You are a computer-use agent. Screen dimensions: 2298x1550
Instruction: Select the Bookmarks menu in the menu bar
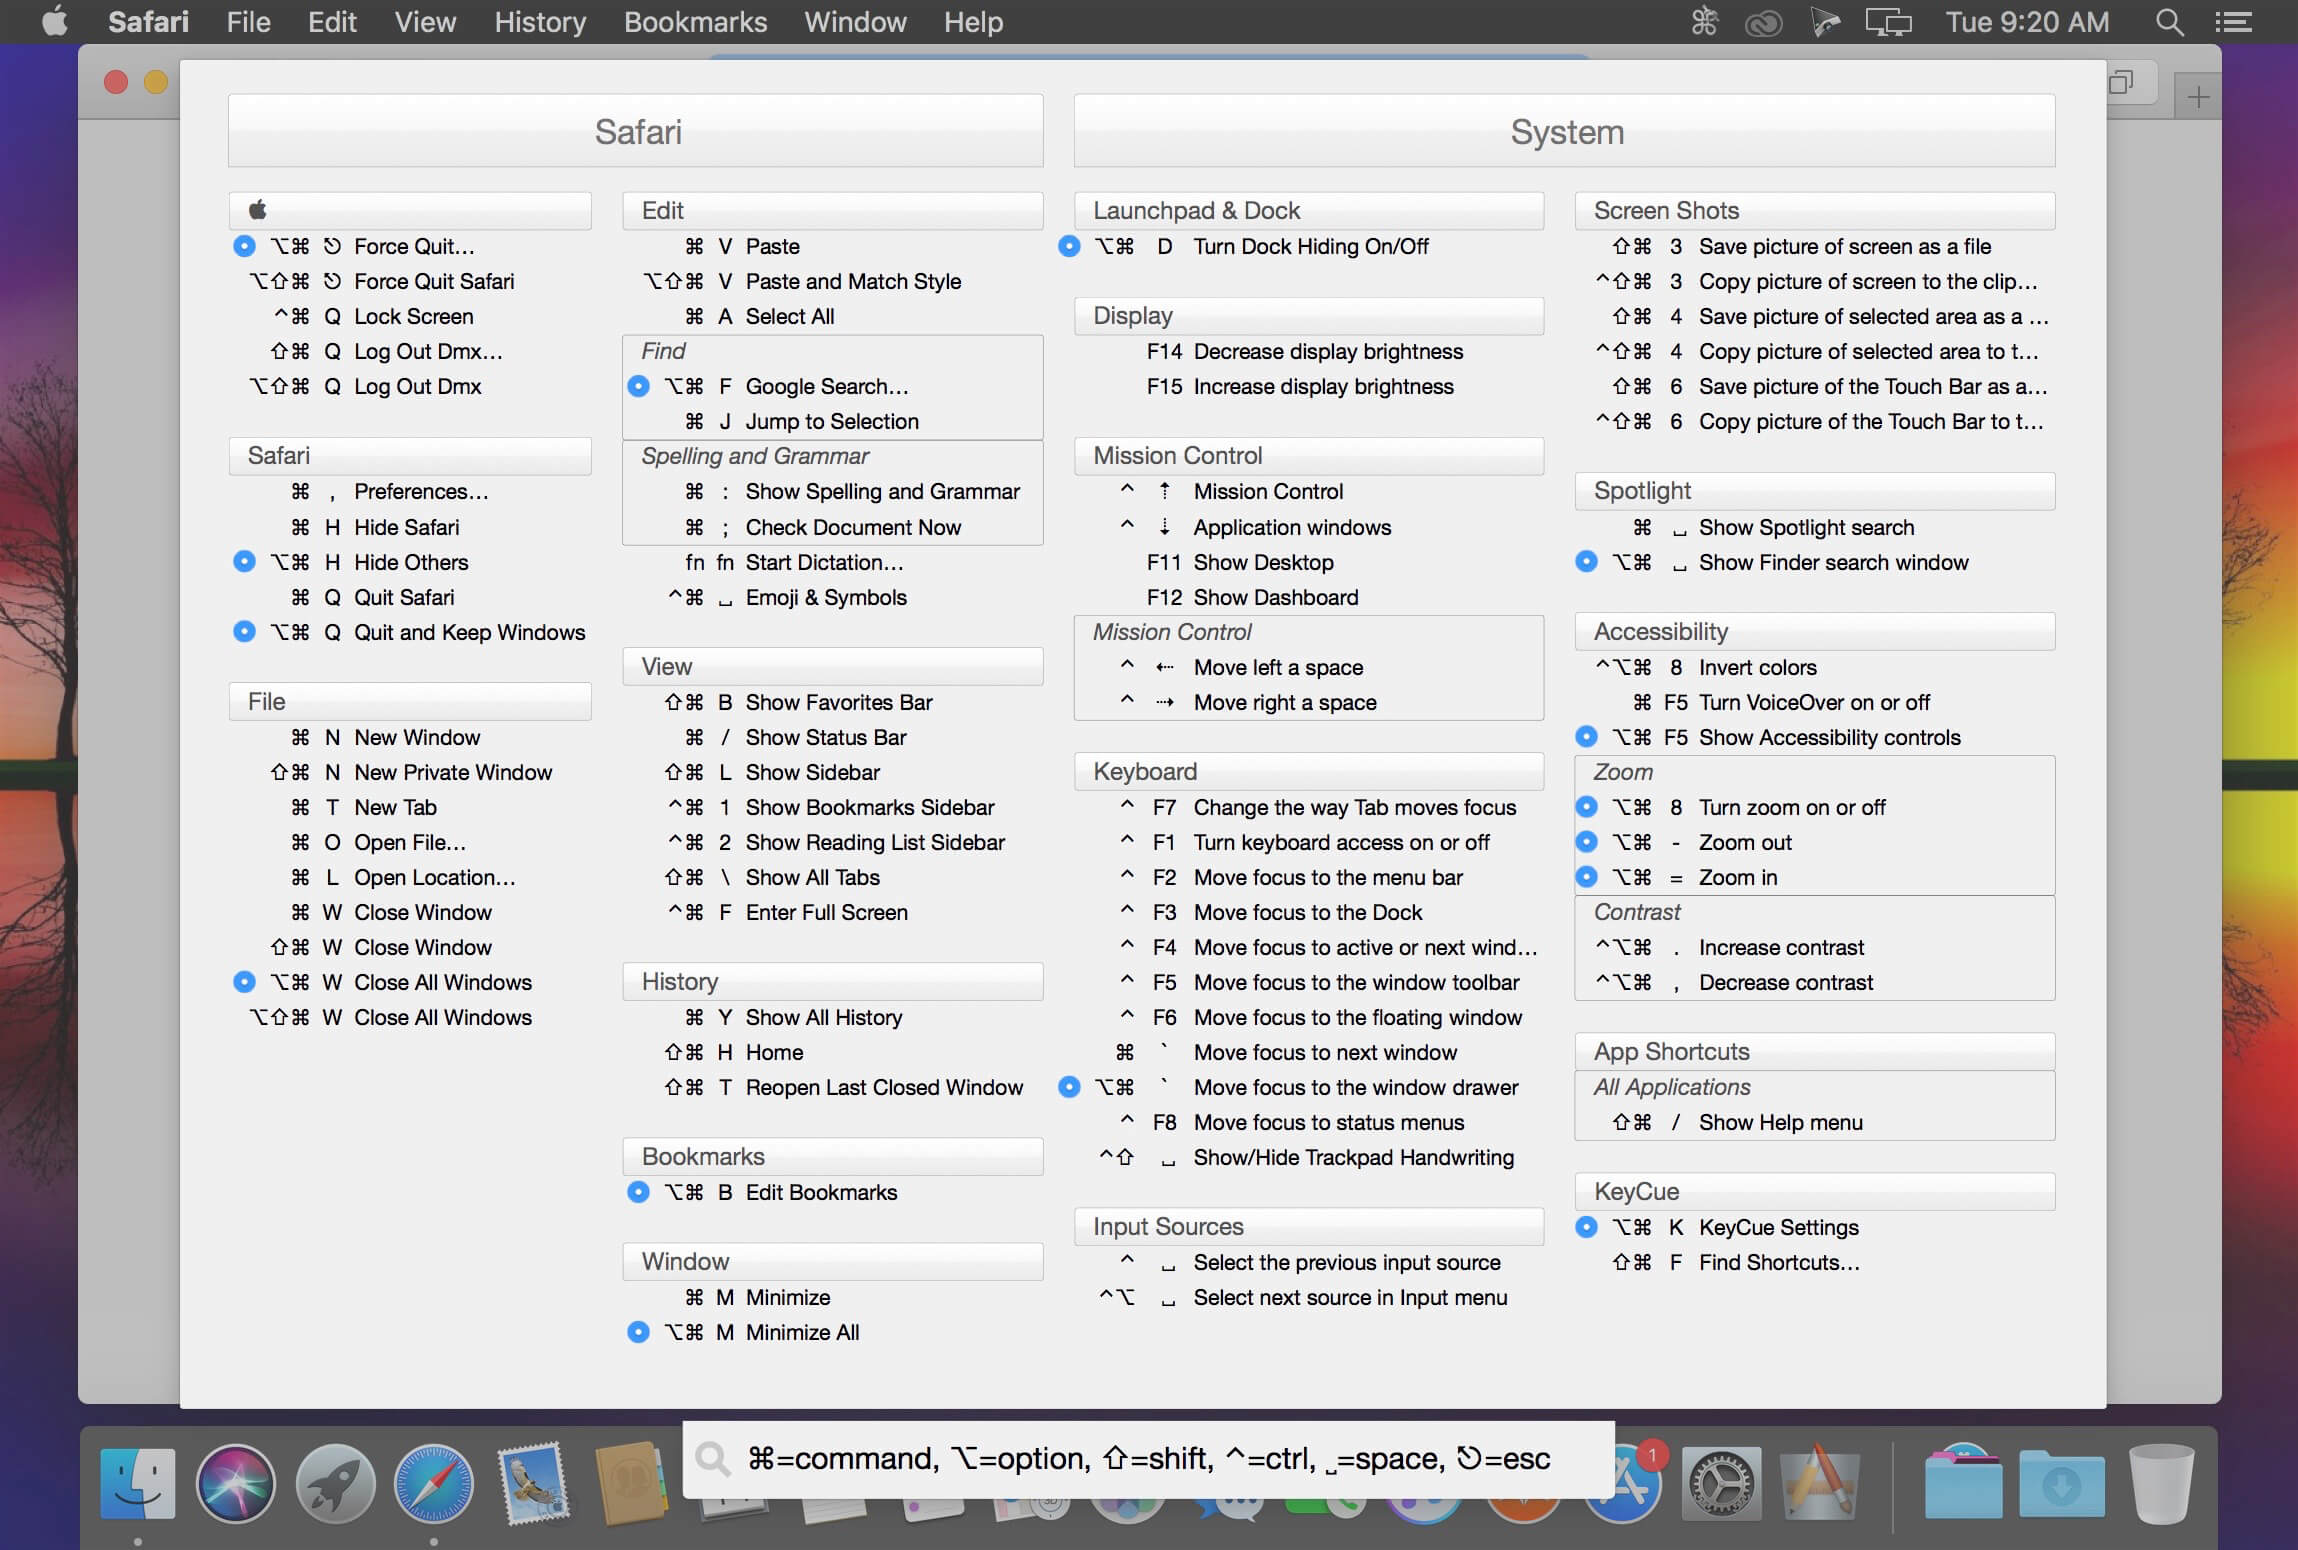tap(693, 21)
